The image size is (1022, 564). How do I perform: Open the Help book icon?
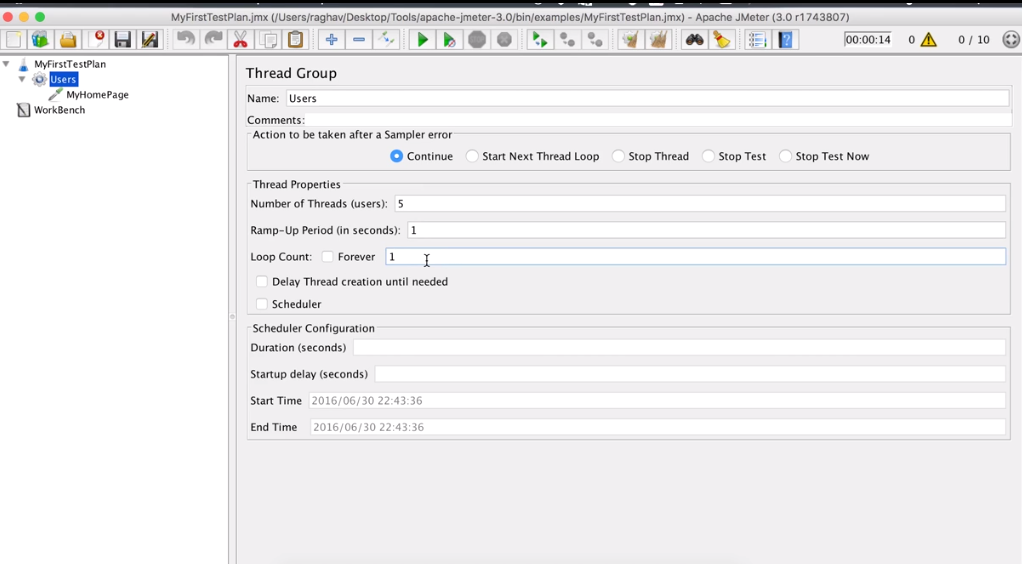785,40
